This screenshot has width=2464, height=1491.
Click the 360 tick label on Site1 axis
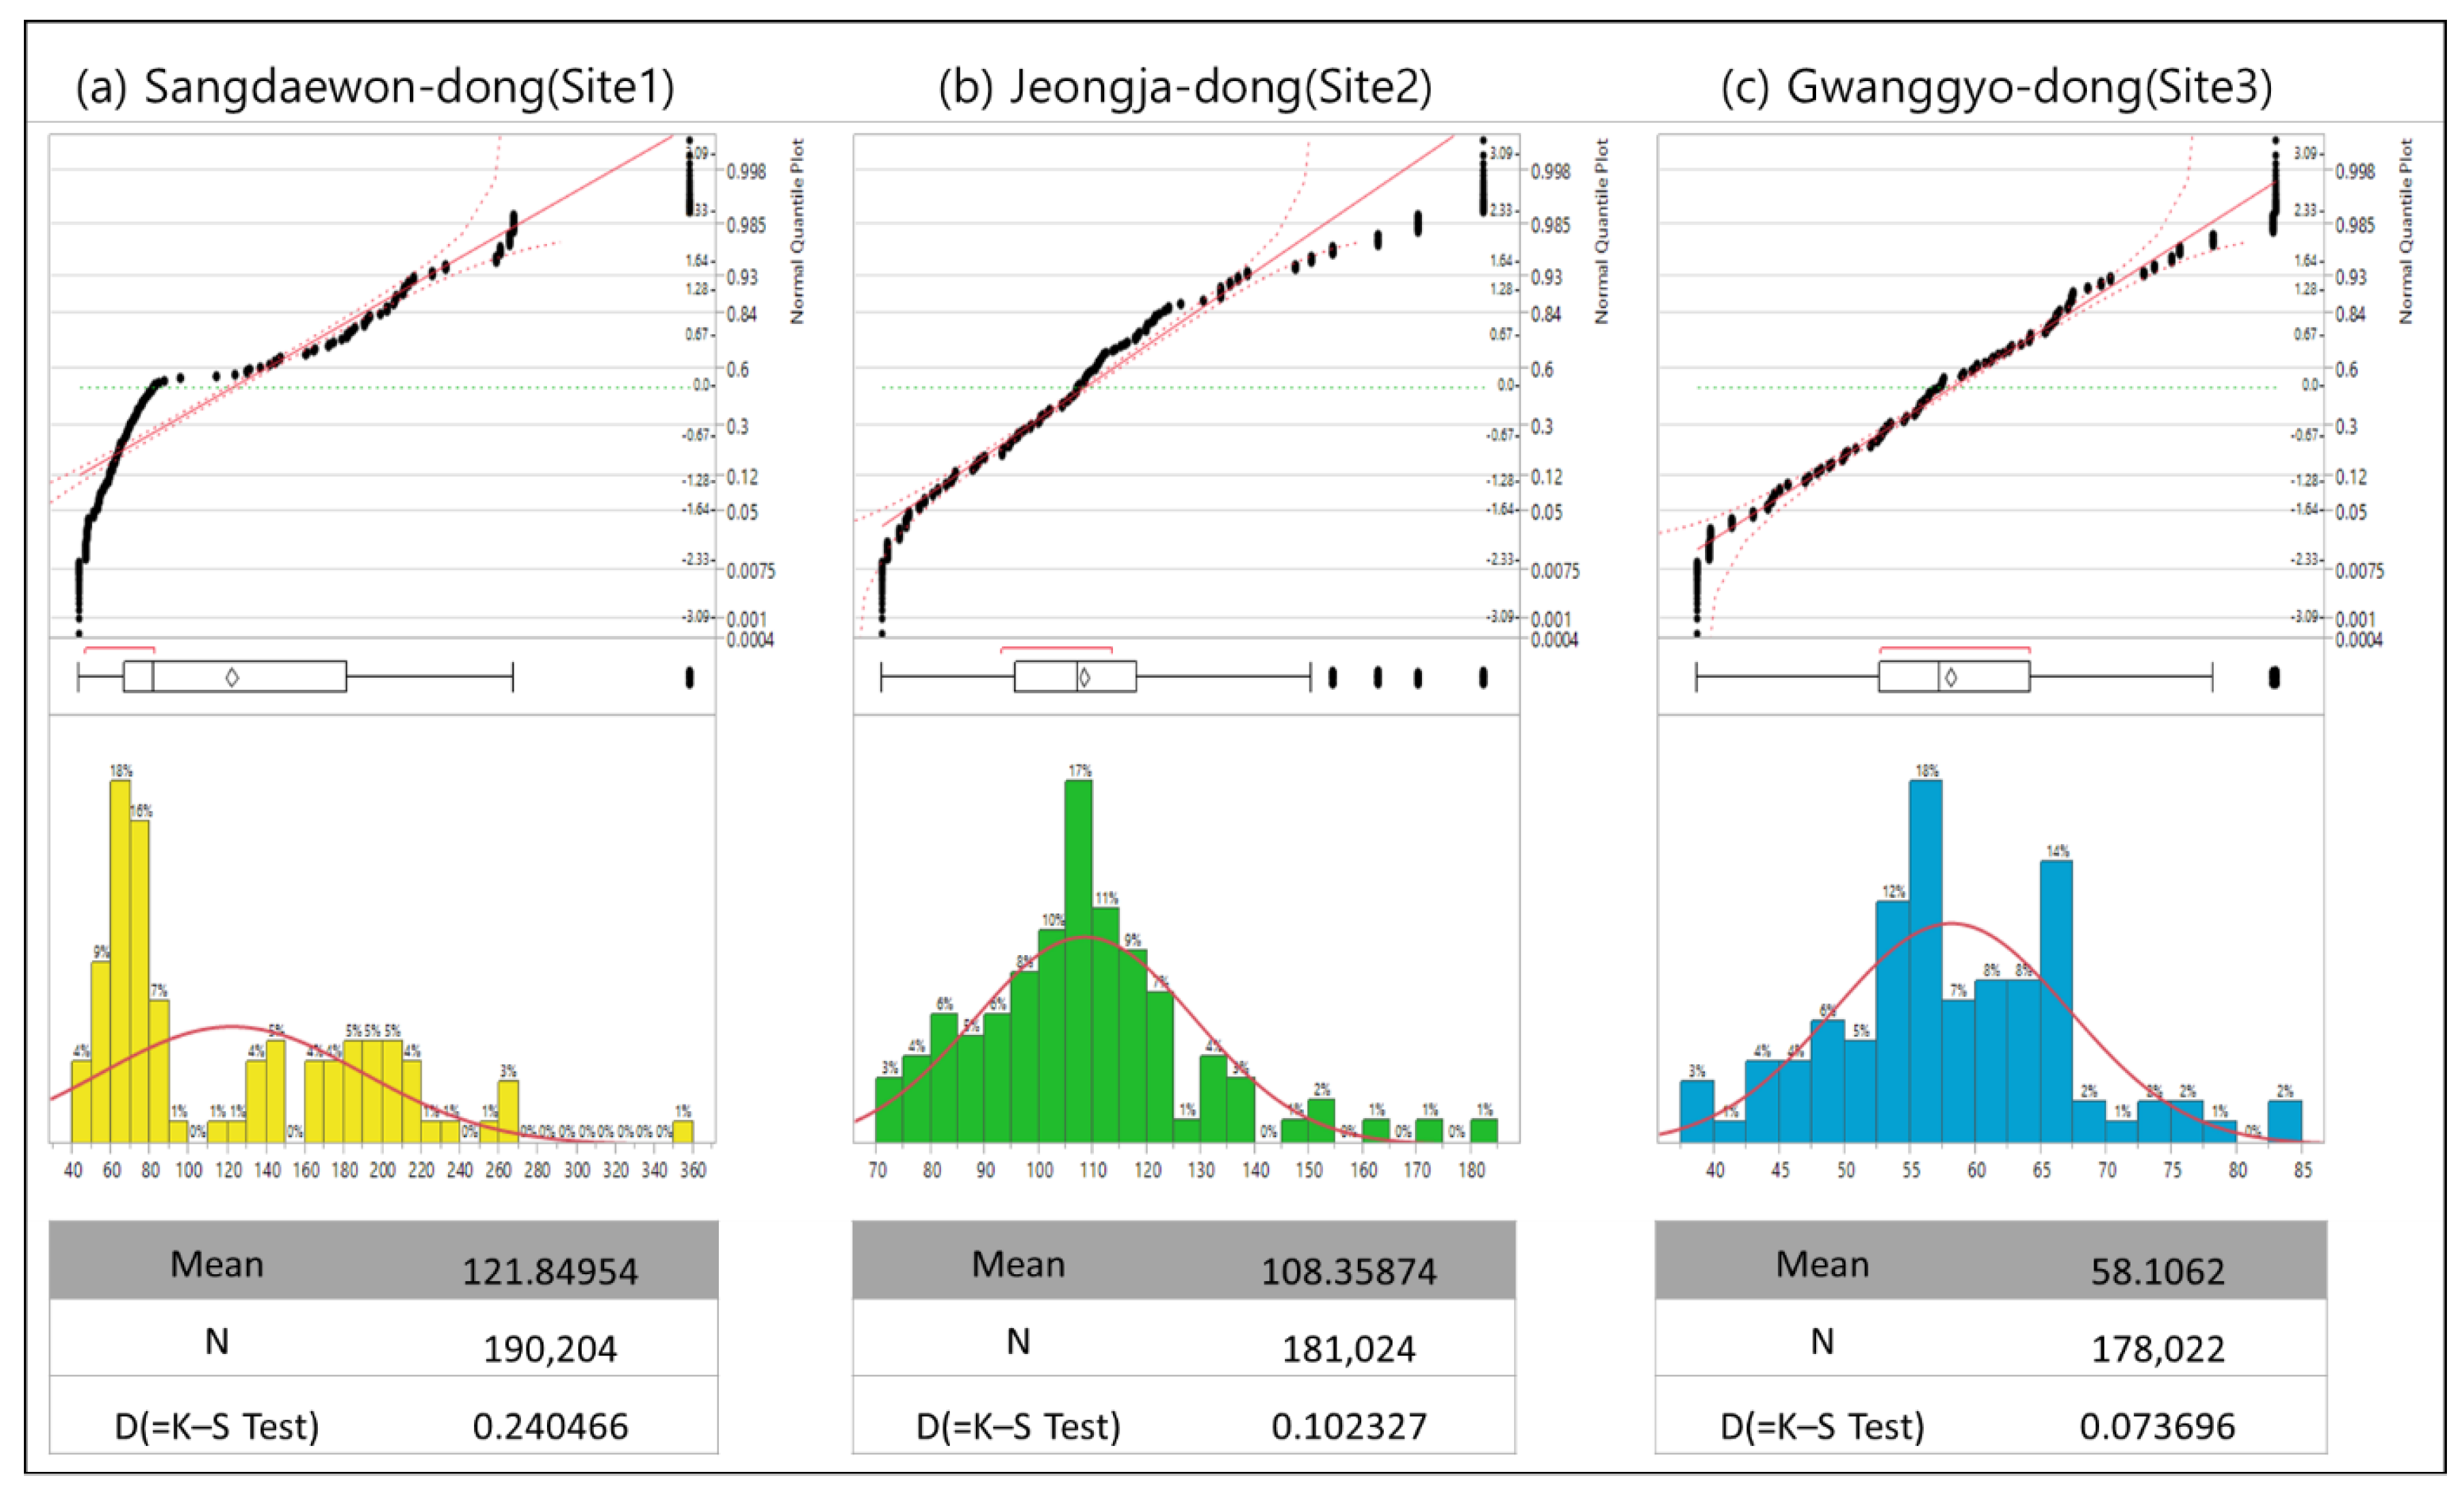(693, 1170)
